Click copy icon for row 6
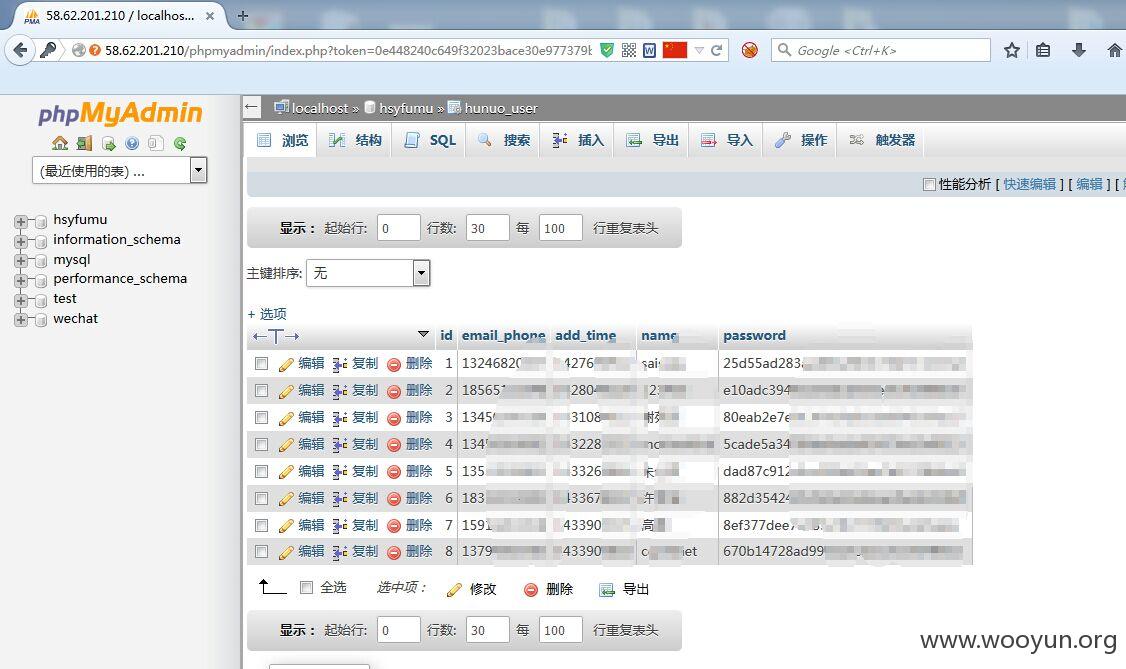 tap(340, 499)
